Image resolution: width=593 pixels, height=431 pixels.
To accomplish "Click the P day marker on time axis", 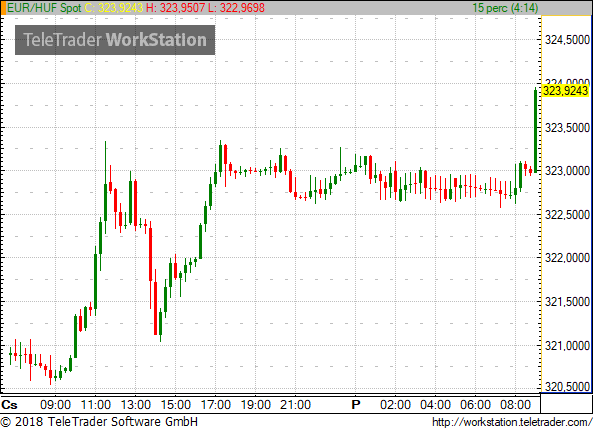I will (355, 405).
